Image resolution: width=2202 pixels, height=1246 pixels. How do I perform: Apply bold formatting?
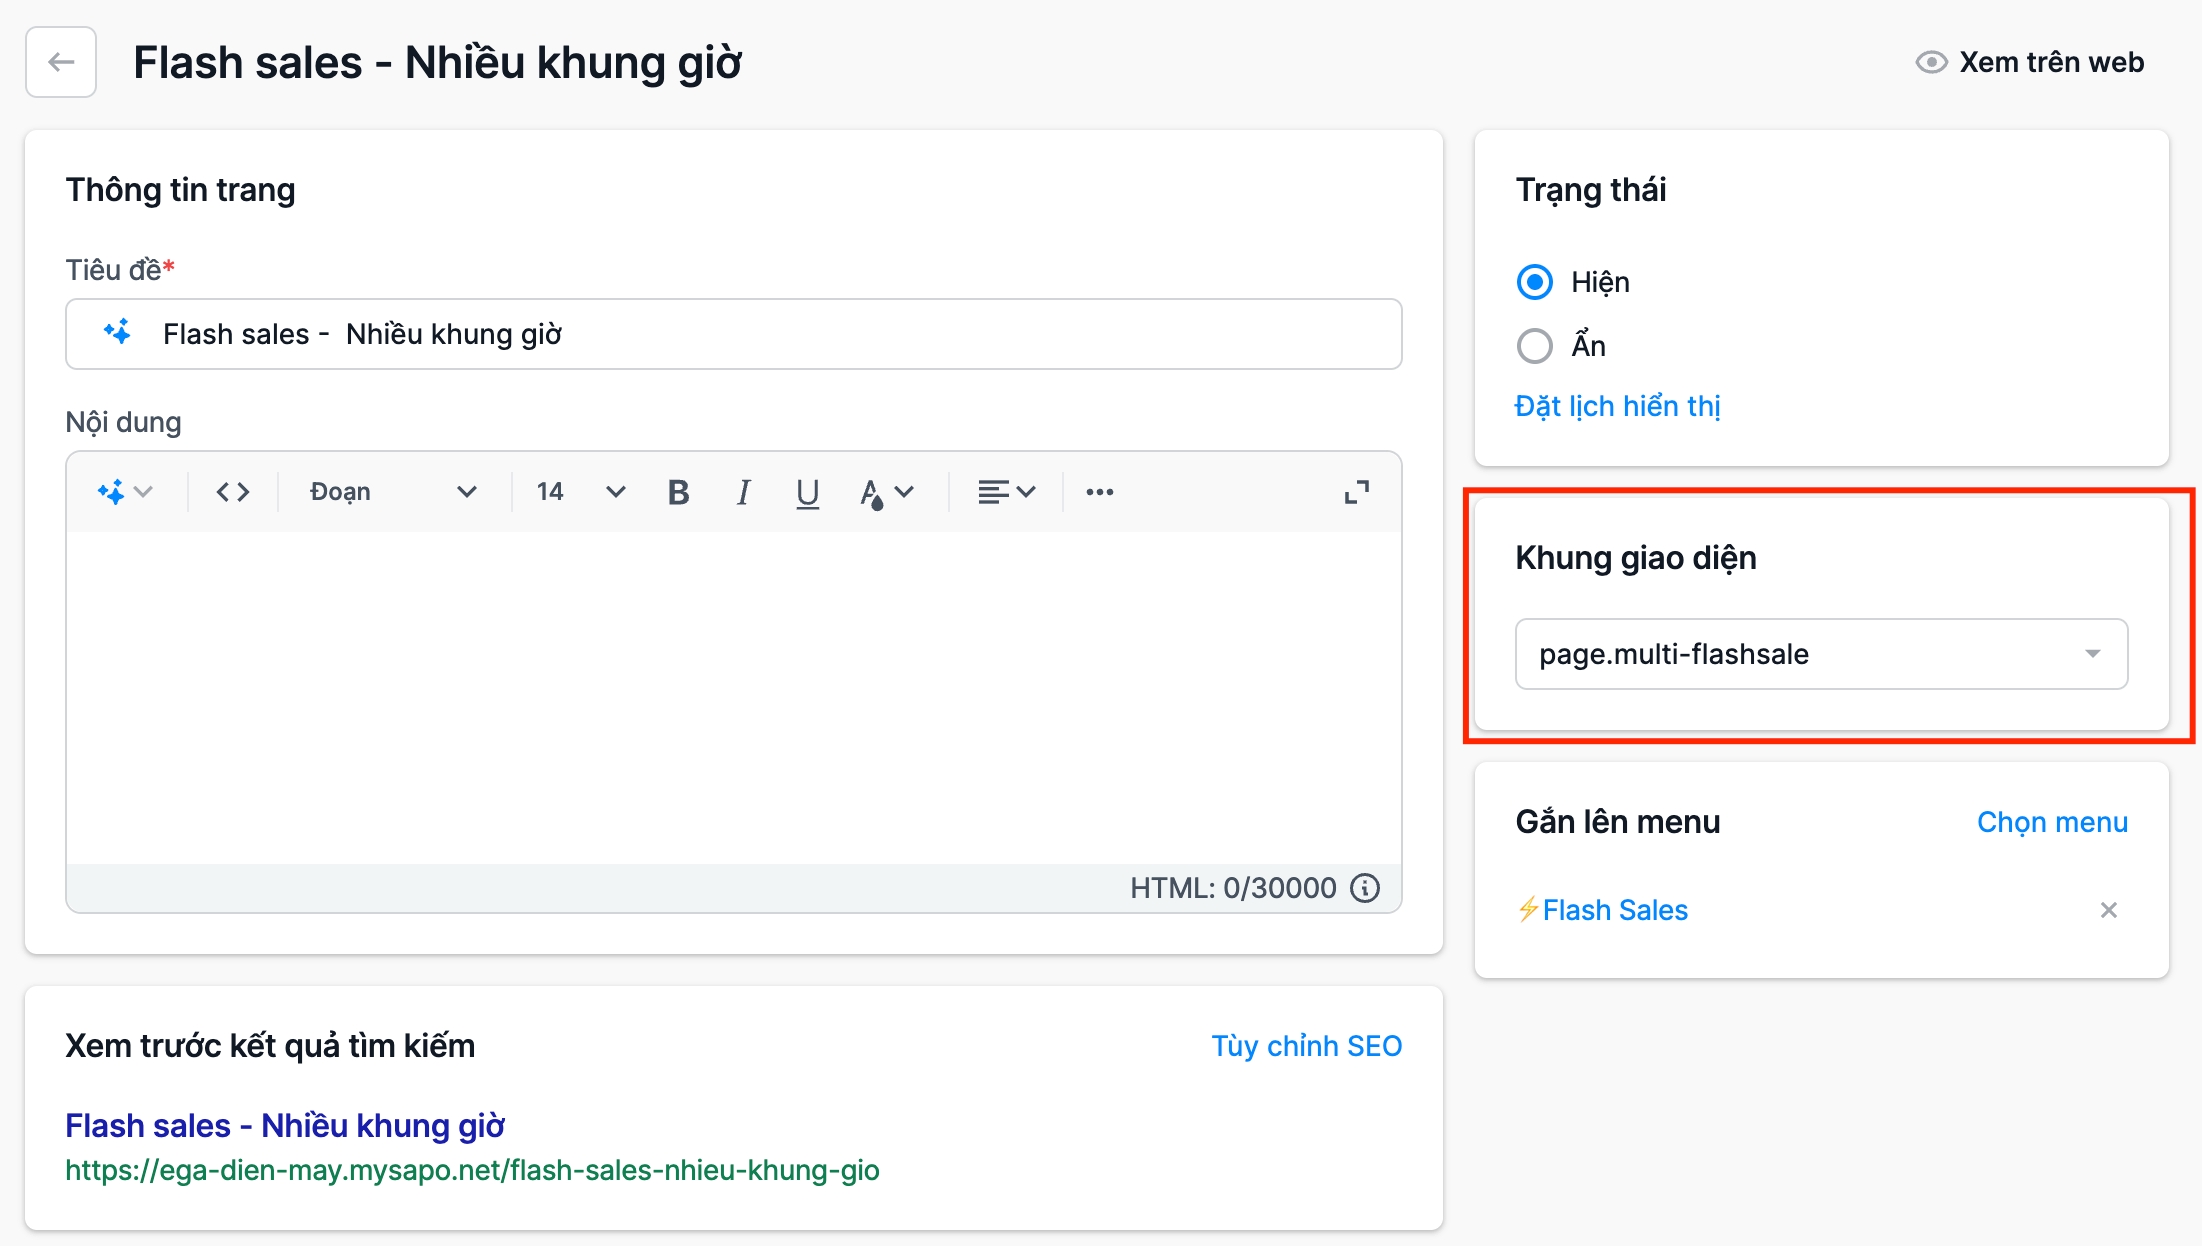[678, 492]
